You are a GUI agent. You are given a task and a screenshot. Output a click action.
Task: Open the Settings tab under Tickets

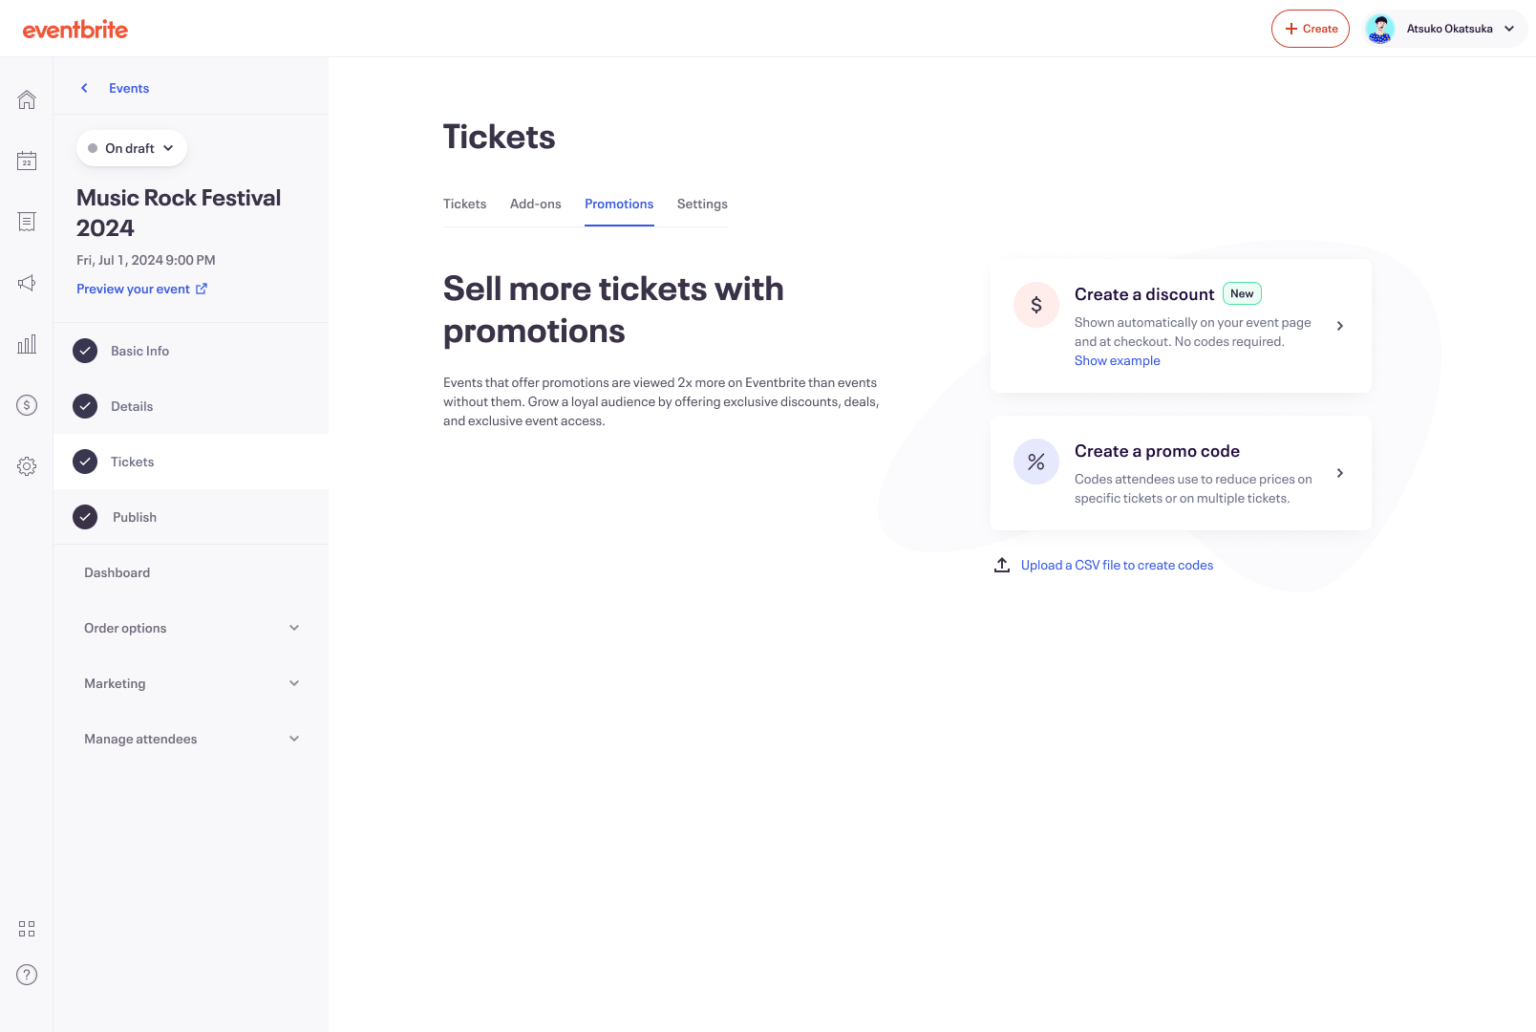(701, 203)
